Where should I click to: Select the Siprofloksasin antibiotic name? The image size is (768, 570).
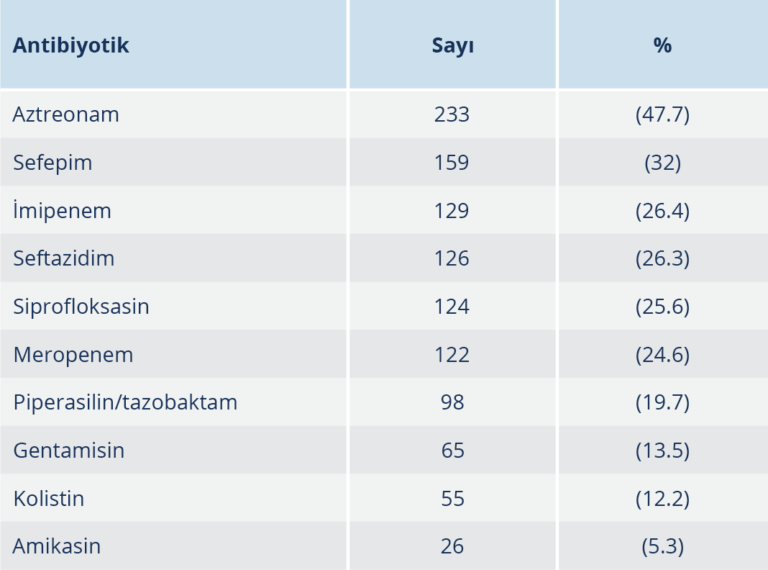pyautogui.click(x=81, y=306)
